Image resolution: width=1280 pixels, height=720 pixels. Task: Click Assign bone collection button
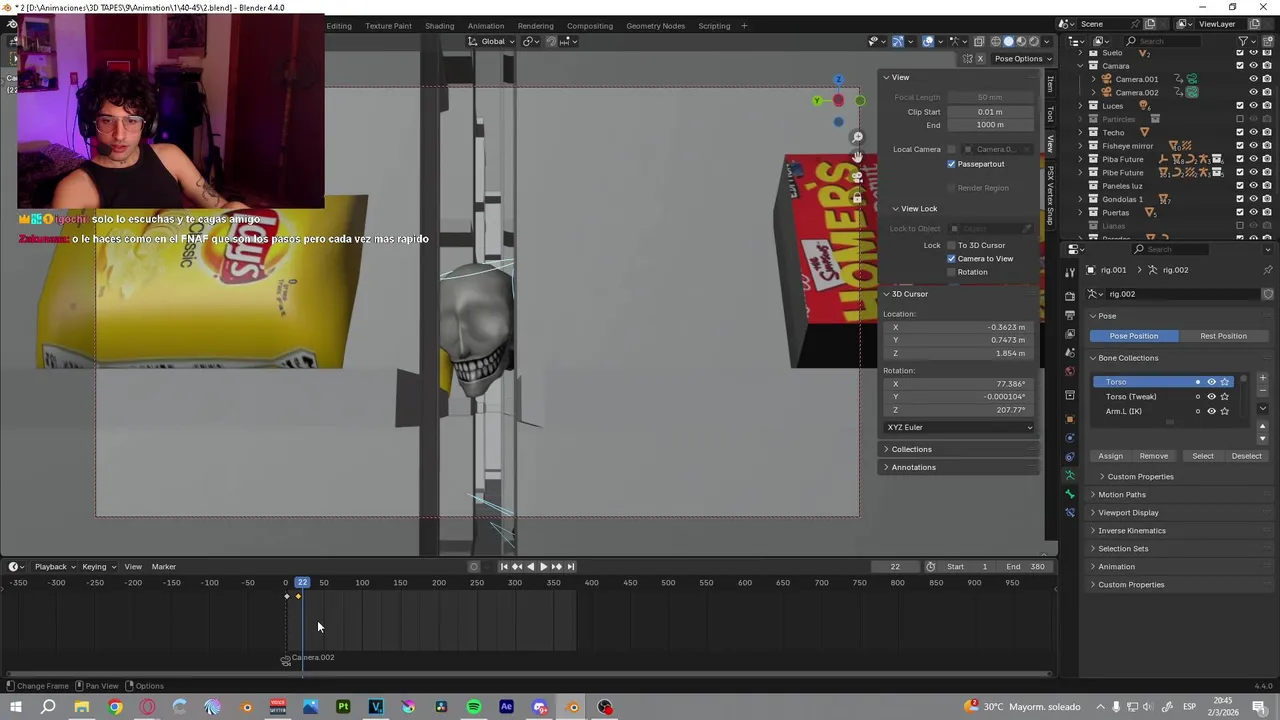(1111, 456)
